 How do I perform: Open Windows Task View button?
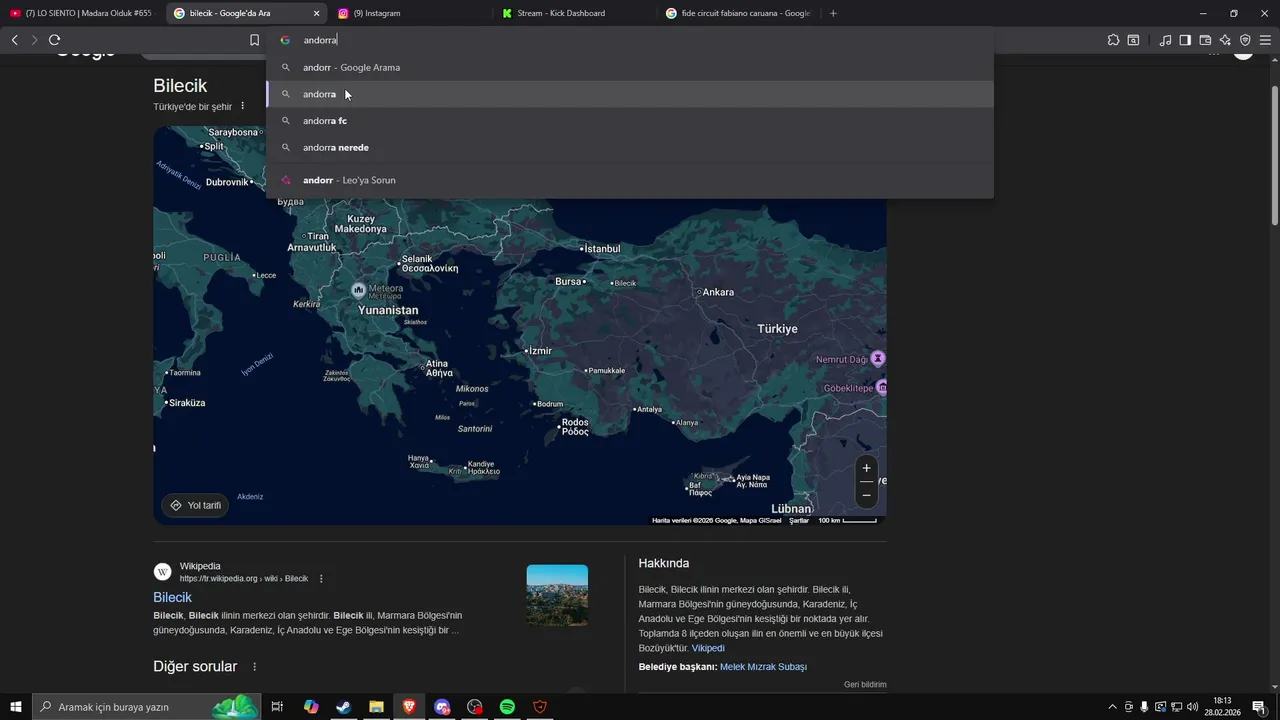click(x=277, y=707)
